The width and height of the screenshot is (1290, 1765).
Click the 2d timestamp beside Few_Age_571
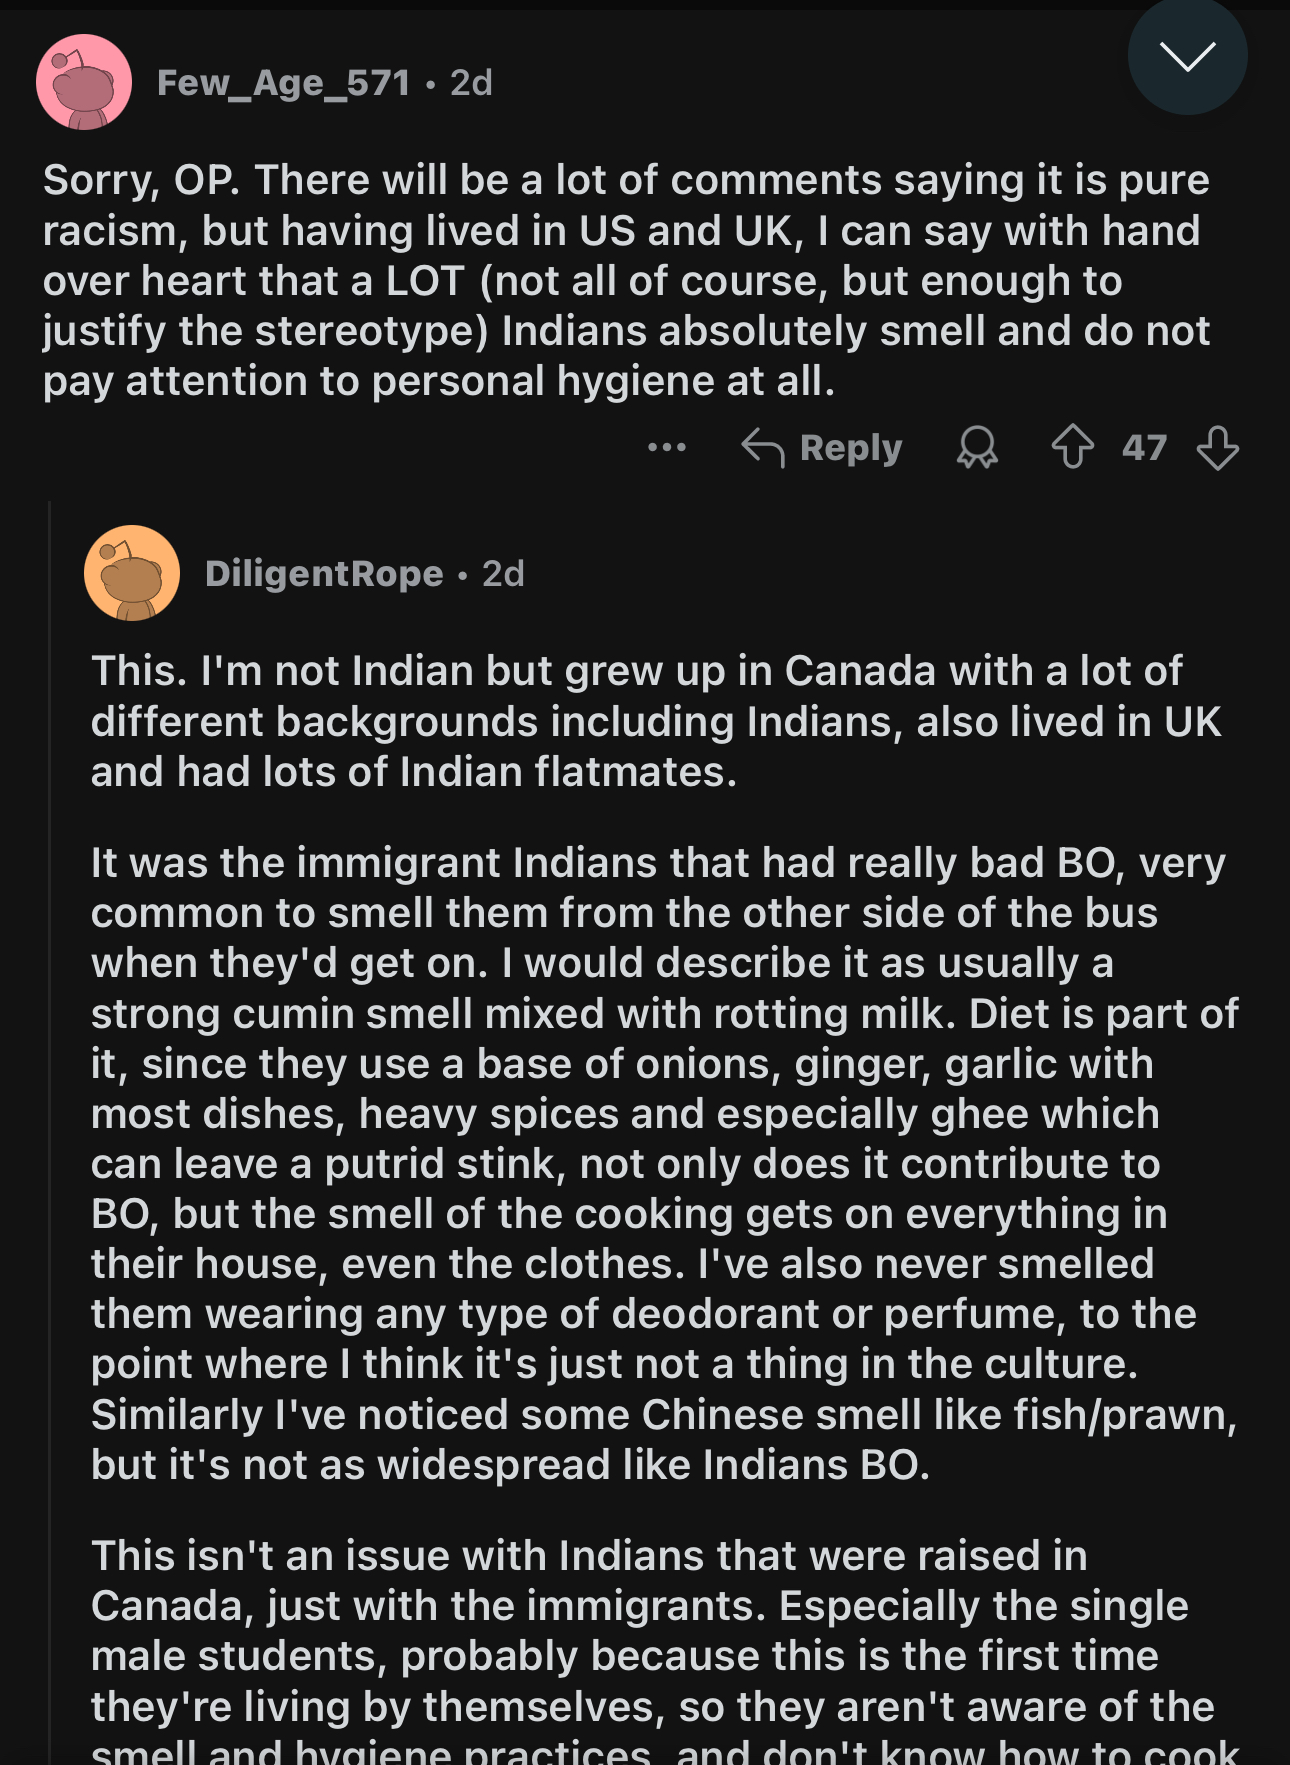pyautogui.click(x=471, y=83)
